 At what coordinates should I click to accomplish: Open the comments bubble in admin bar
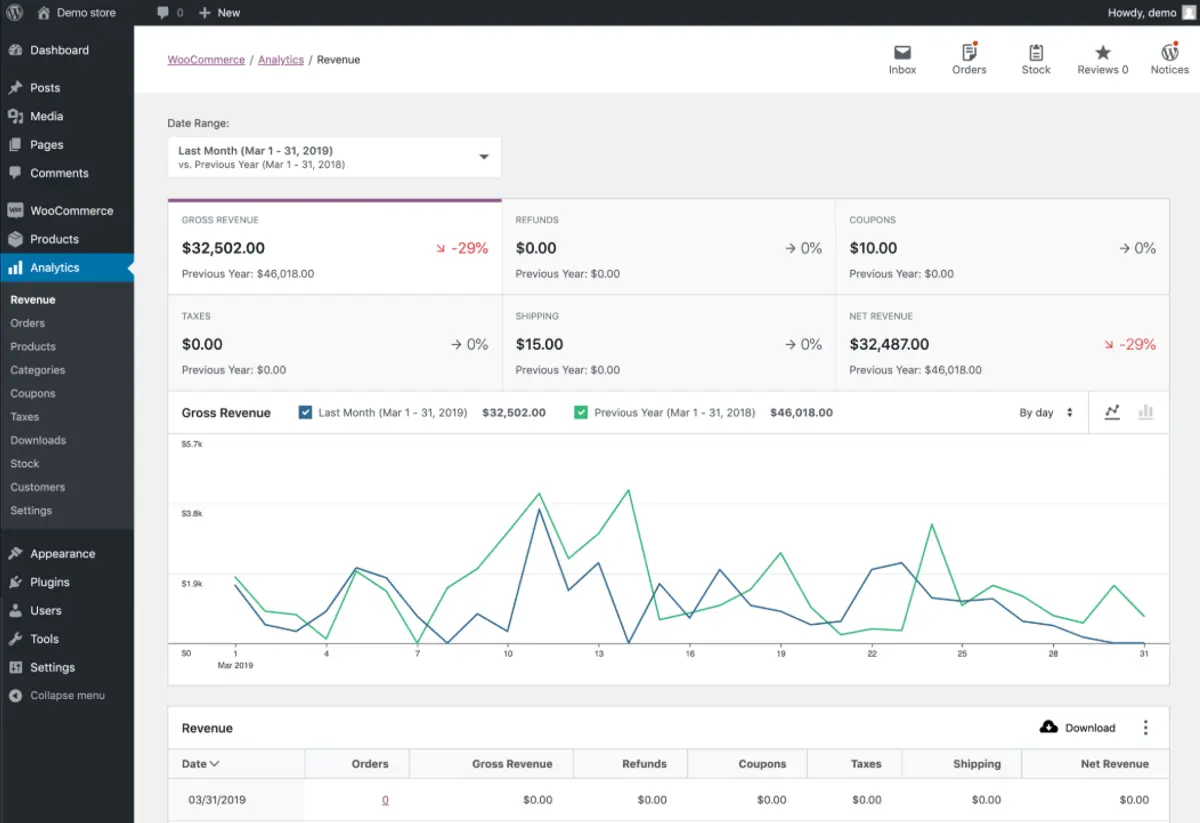click(x=161, y=12)
